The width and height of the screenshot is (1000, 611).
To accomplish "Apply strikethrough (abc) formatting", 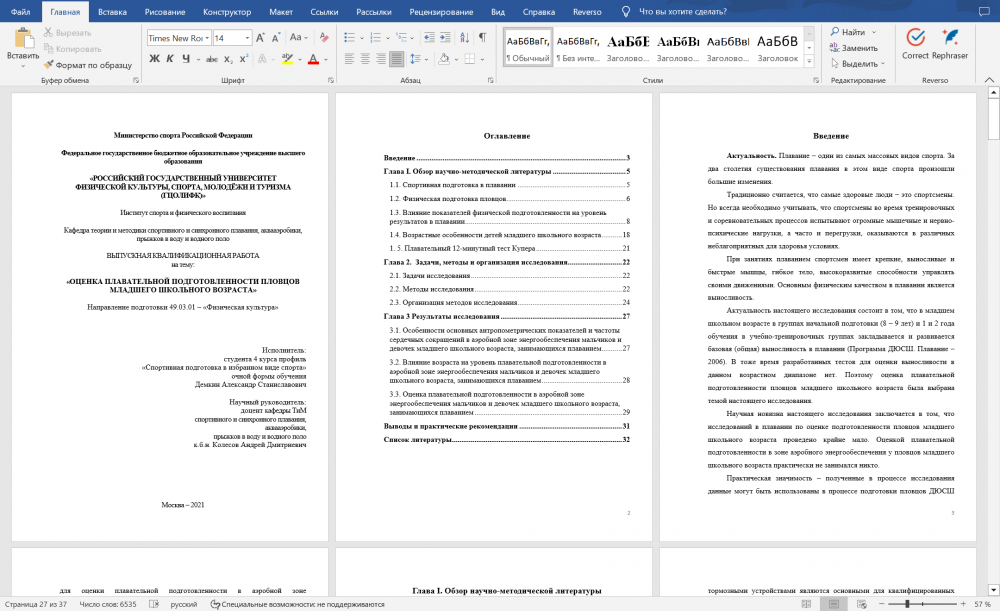I will pos(212,59).
